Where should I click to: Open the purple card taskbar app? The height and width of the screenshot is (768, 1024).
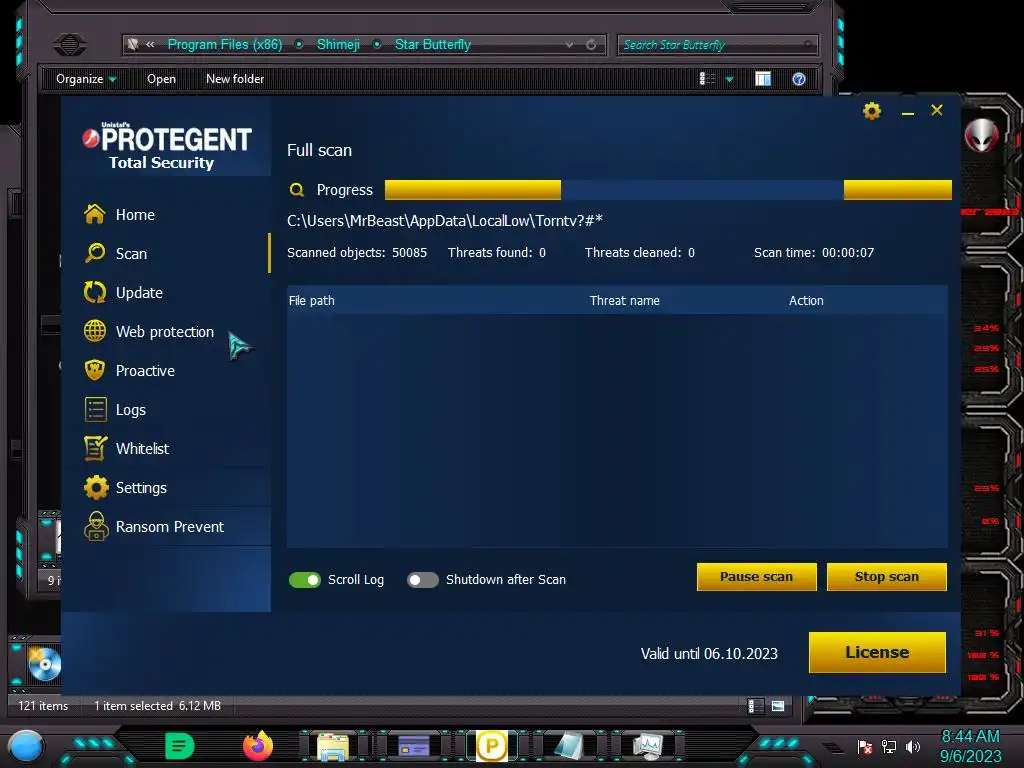(x=413, y=746)
